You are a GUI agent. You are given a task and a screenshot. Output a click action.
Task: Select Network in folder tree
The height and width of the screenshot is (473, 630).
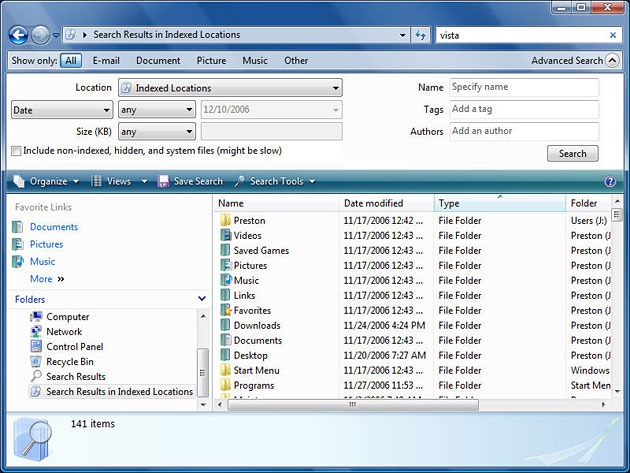64,332
